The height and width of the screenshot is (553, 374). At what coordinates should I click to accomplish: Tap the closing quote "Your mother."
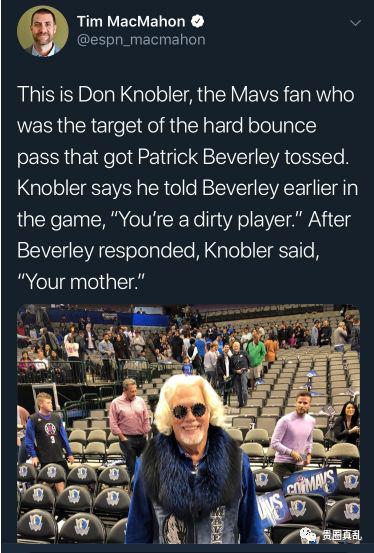click(81, 282)
